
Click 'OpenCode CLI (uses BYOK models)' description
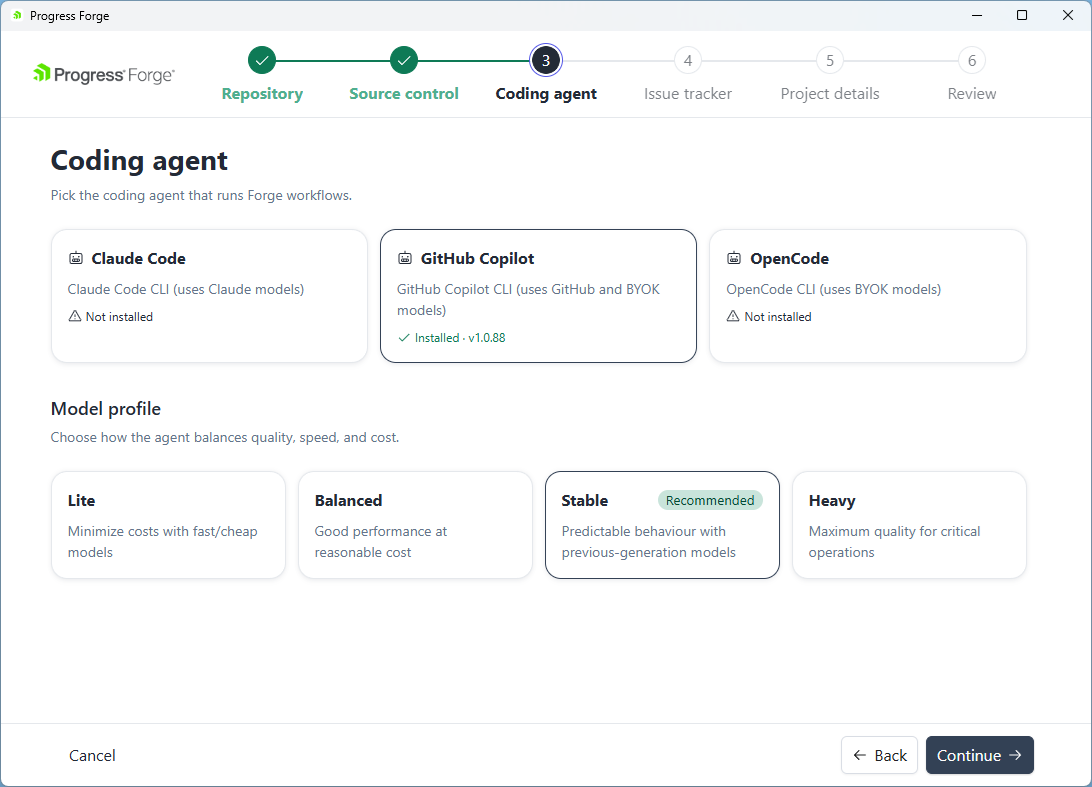point(834,289)
